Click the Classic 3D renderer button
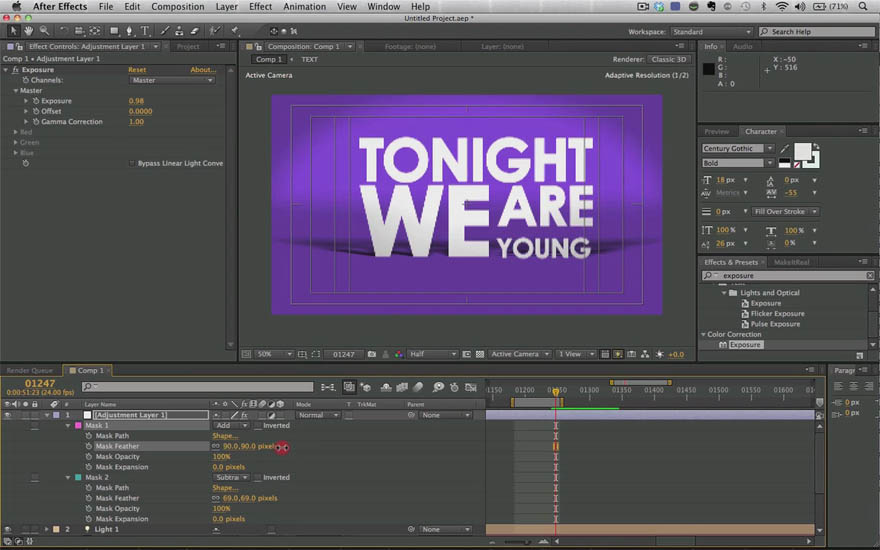 tap(668, 59)
